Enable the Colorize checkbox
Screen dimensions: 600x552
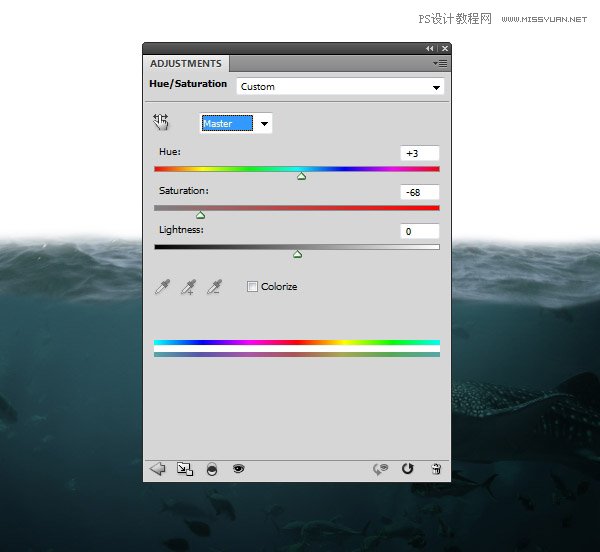click(x=252, y=287)
